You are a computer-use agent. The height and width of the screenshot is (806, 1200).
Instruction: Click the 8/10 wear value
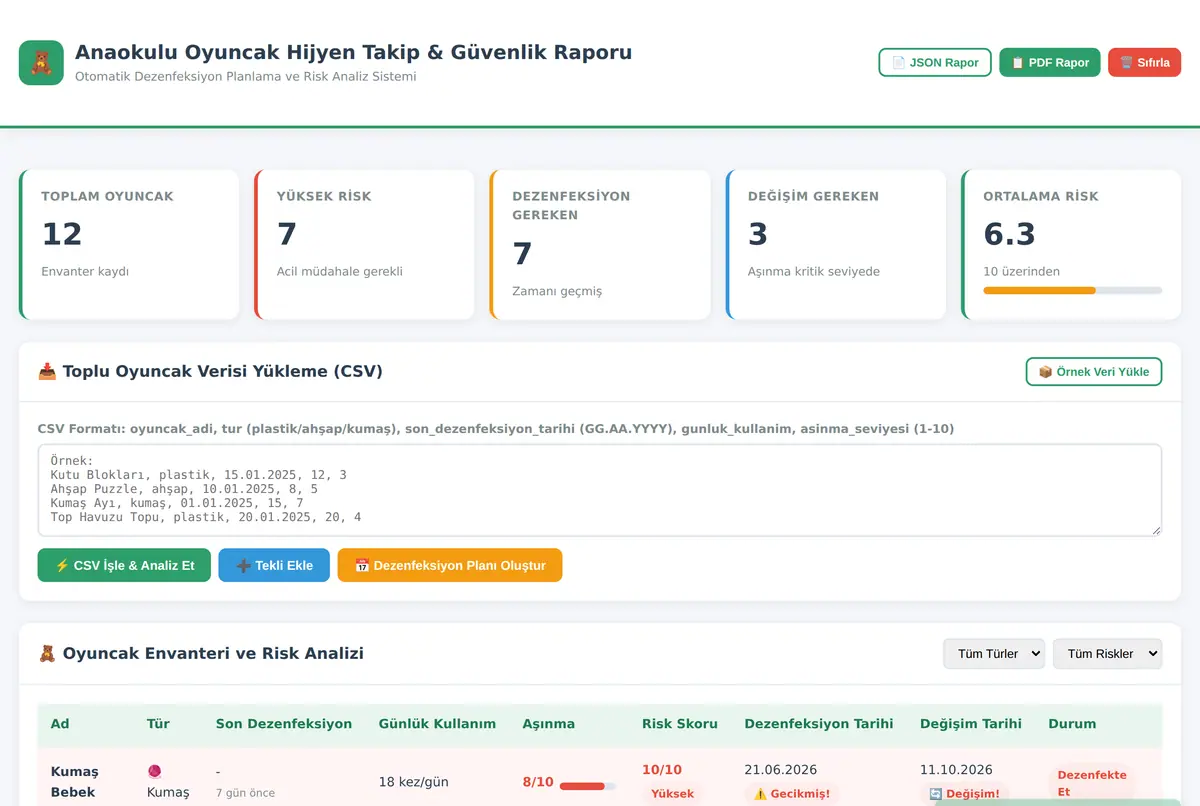point(538,782)
